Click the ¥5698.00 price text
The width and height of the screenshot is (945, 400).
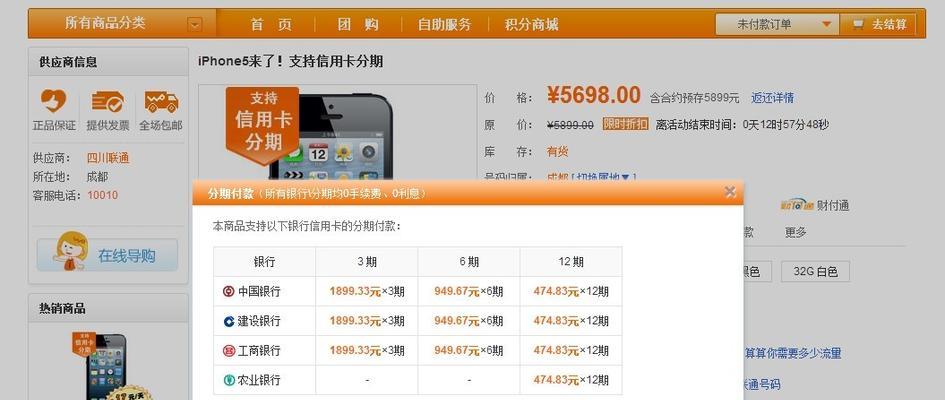pyautogui.click(x=594, y=95)
